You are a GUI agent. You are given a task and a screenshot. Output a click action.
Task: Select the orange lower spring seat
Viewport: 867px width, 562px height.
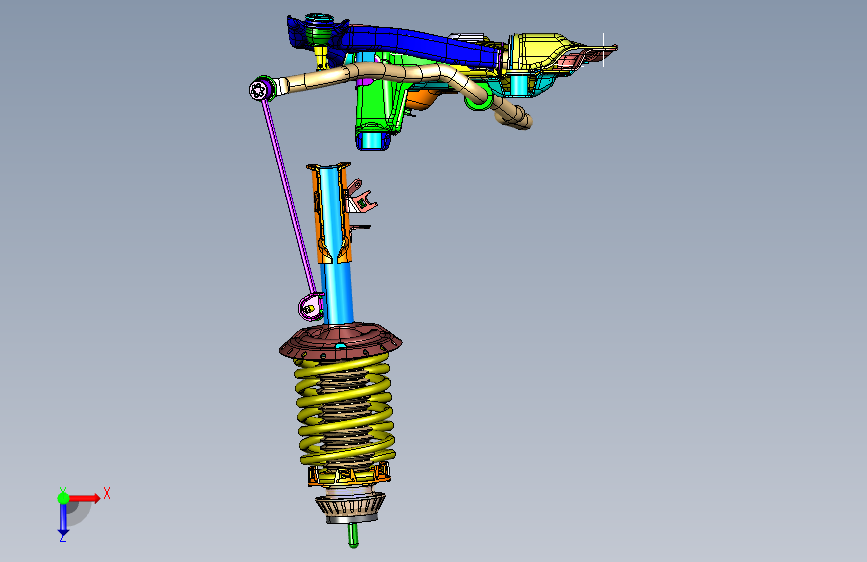pyautogui.click(x=349, y=475)
